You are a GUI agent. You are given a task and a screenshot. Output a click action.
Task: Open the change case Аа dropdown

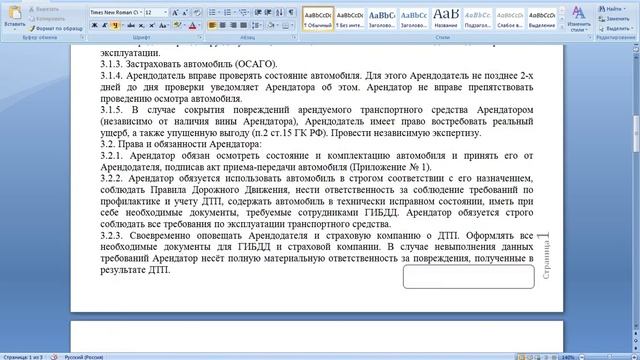pyautogui.click(x=163, y=25)
